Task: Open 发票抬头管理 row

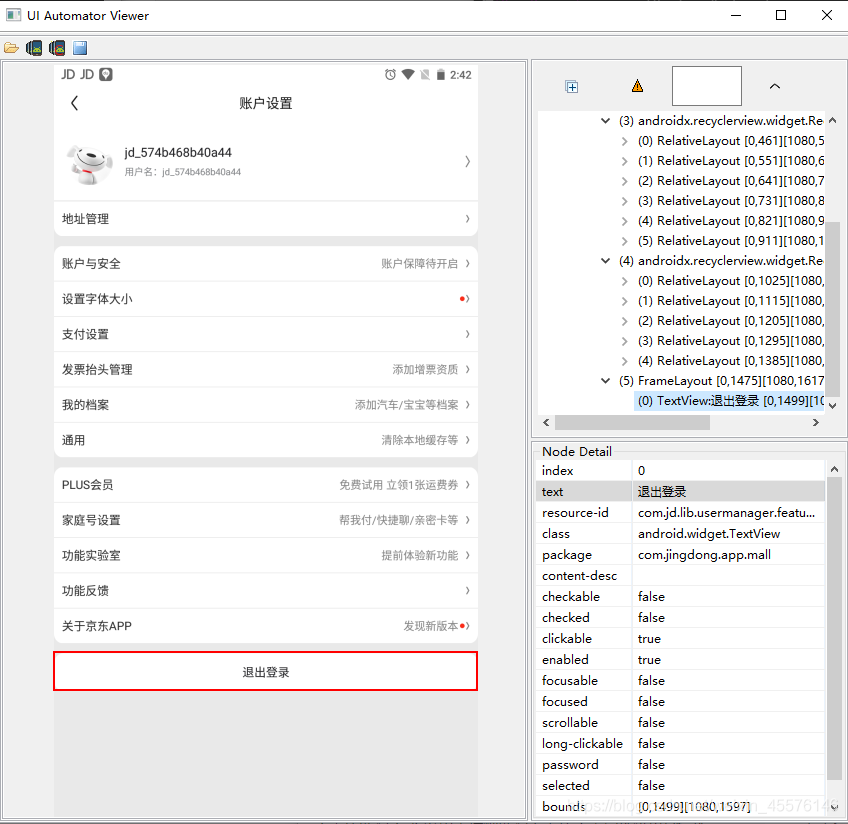Action: pyautogui.click(x=266, y=369)
